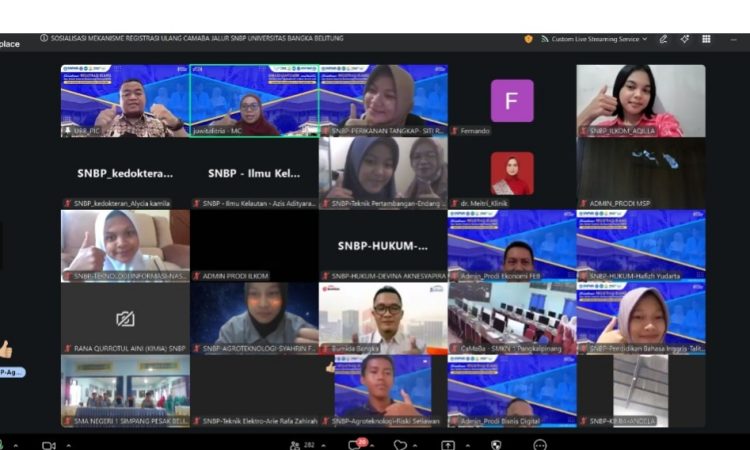The width and height of the screenshot is (750, 450).
Task: Click the participants icon showing 282
Action: [x=295, y=445]
